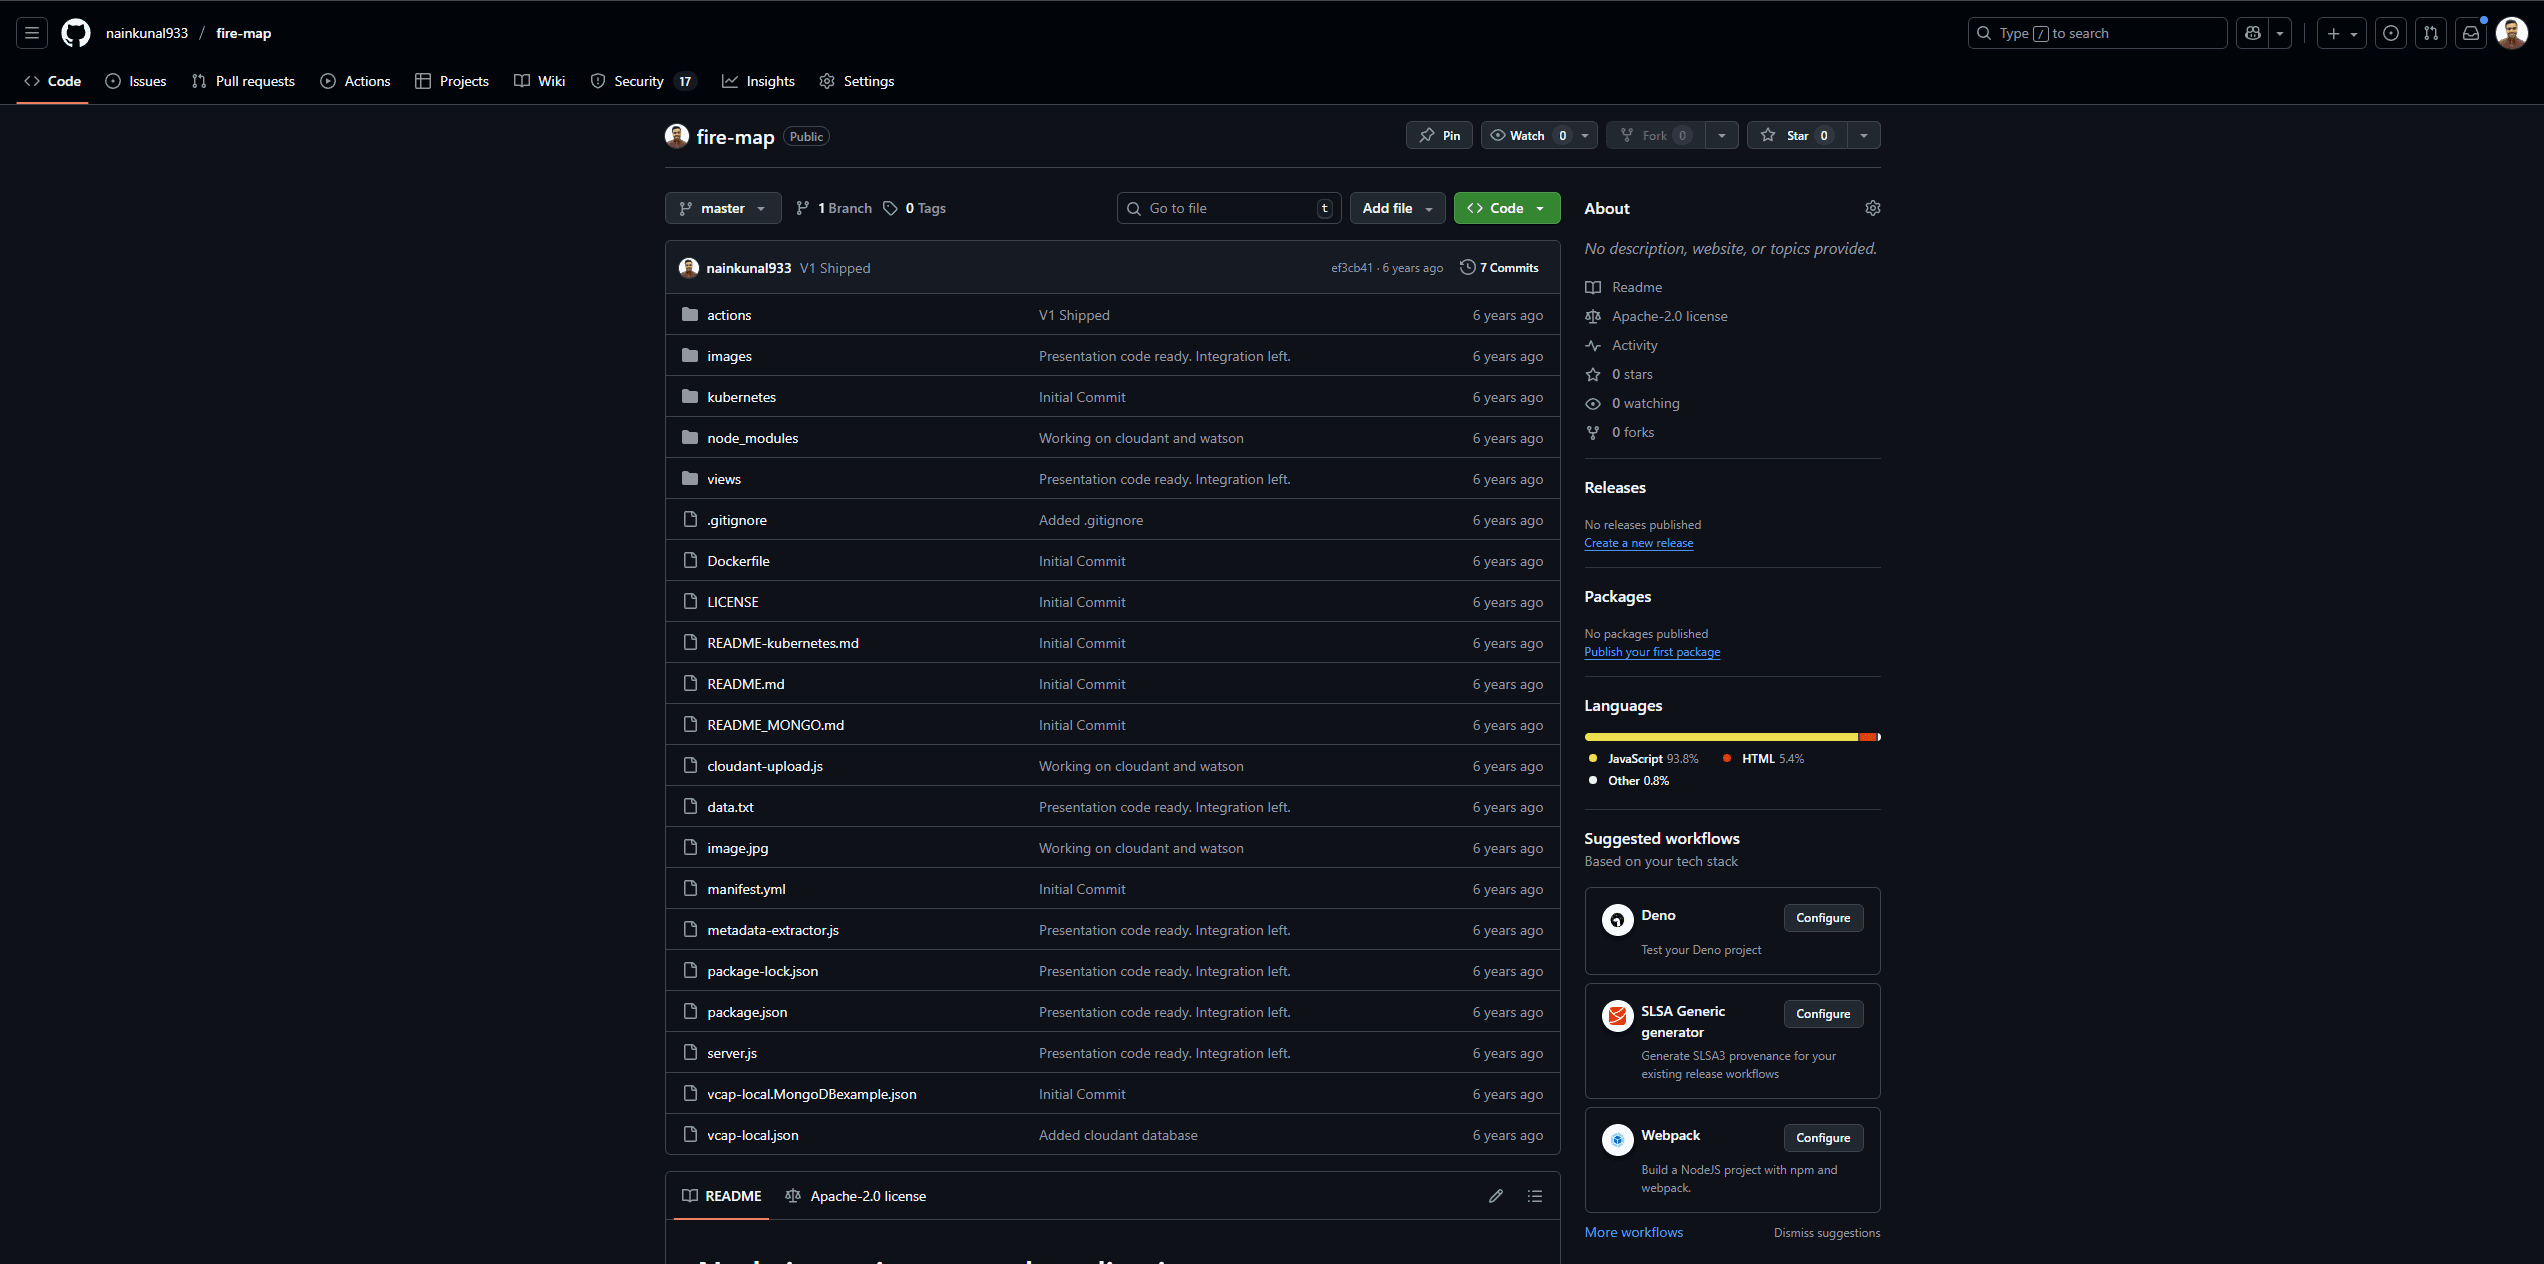Click the Create a new release link
This screenshot has height=1264, width=2544.
pyautogui.click(x=1638, y=543)
